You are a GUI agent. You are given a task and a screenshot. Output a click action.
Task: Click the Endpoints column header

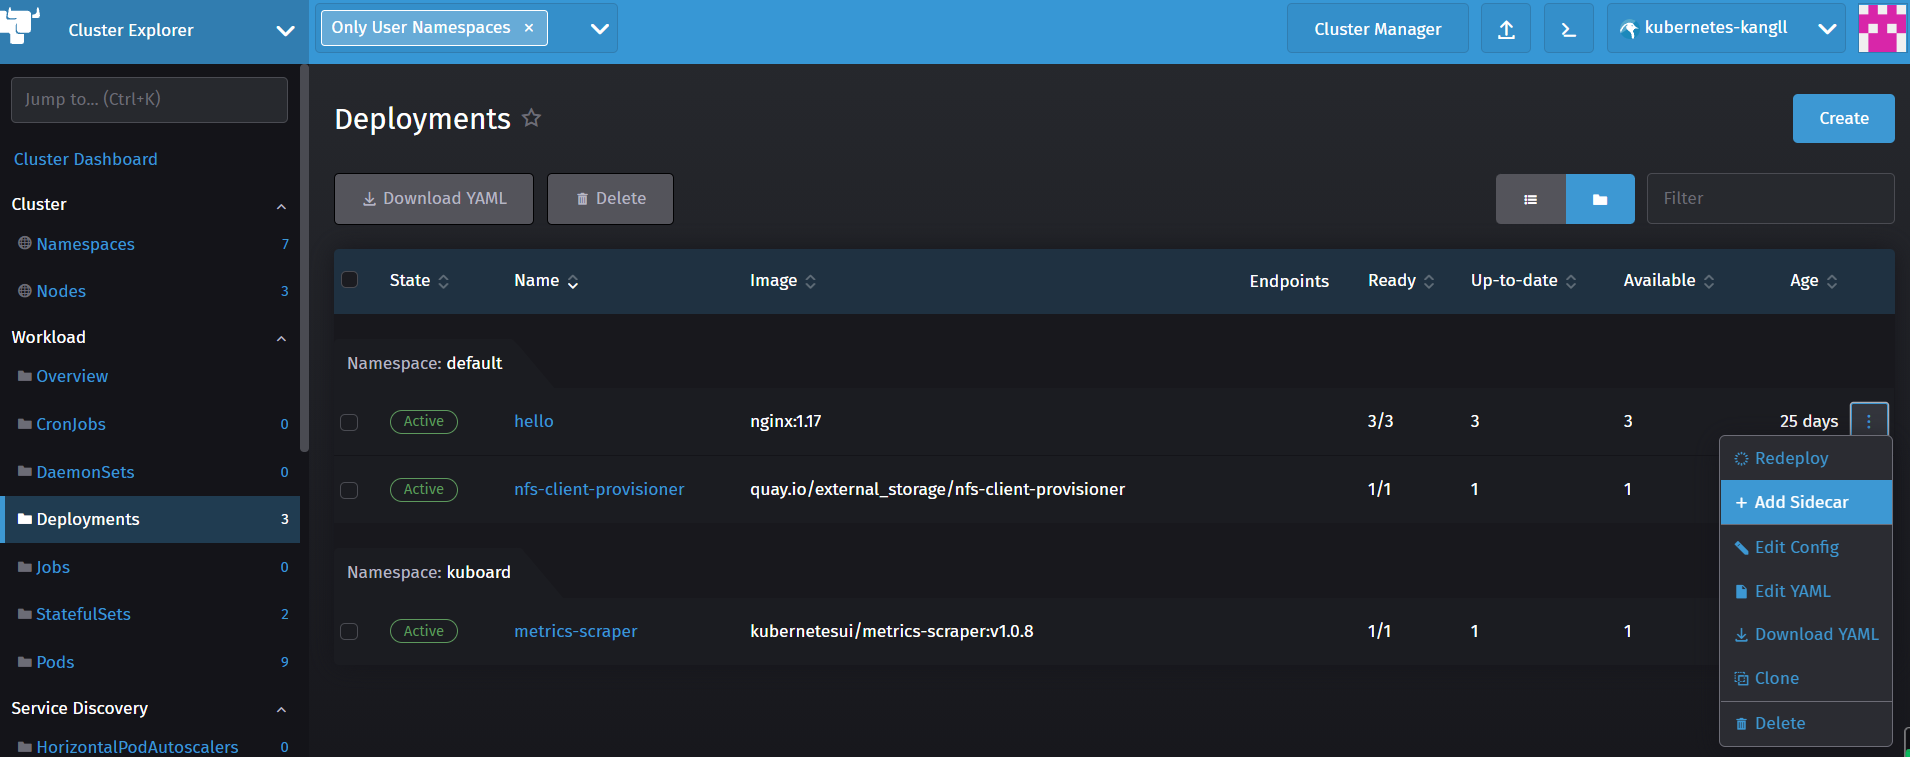coord(1289,281)
